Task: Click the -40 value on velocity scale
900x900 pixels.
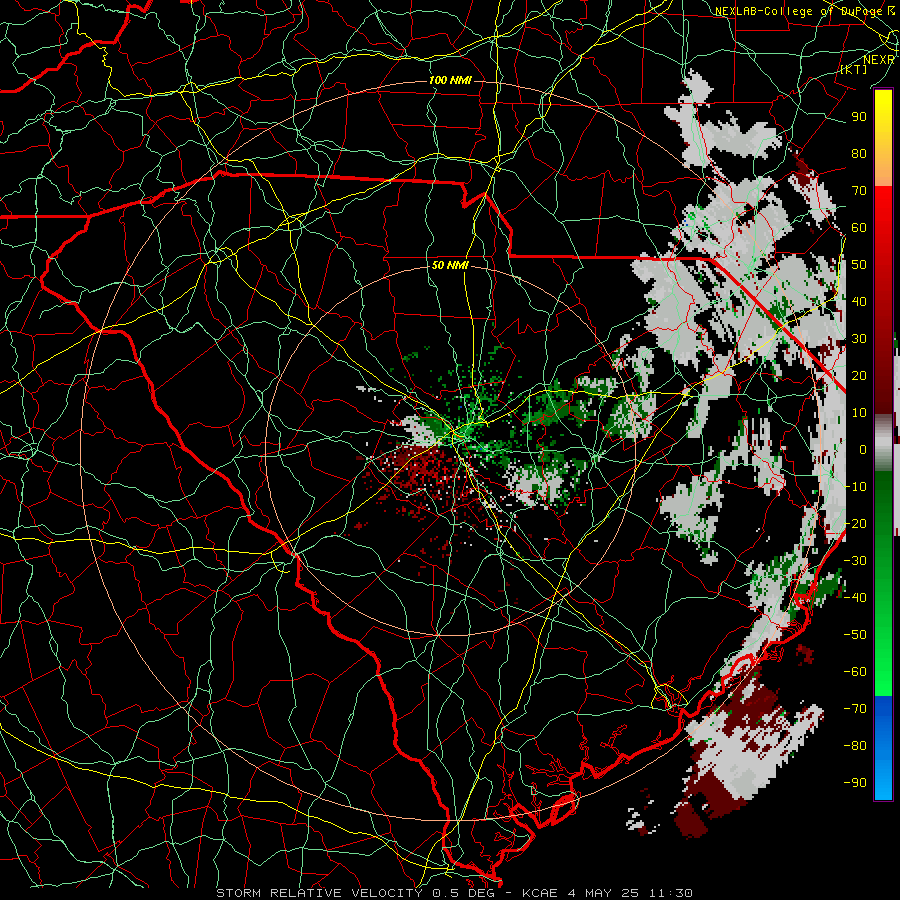Action: coord(855,598)
